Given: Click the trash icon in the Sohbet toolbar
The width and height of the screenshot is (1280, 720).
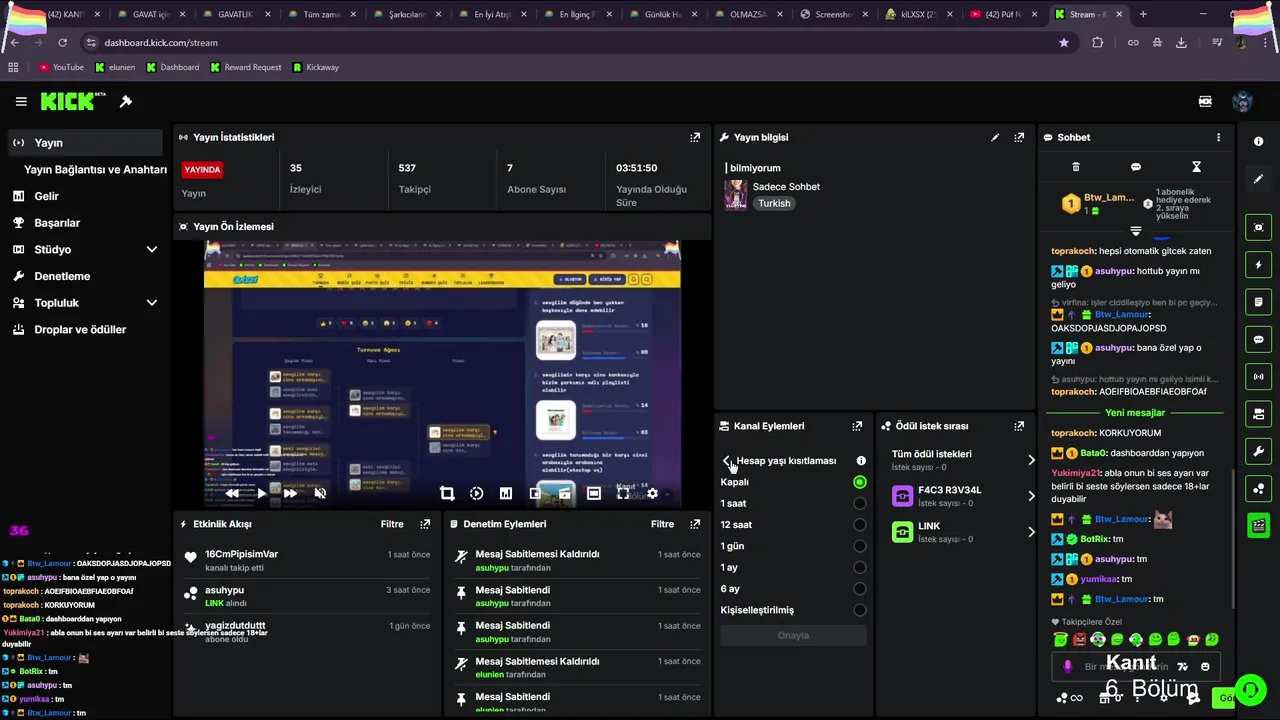Looking at the screenshot, I should 1076,167.
